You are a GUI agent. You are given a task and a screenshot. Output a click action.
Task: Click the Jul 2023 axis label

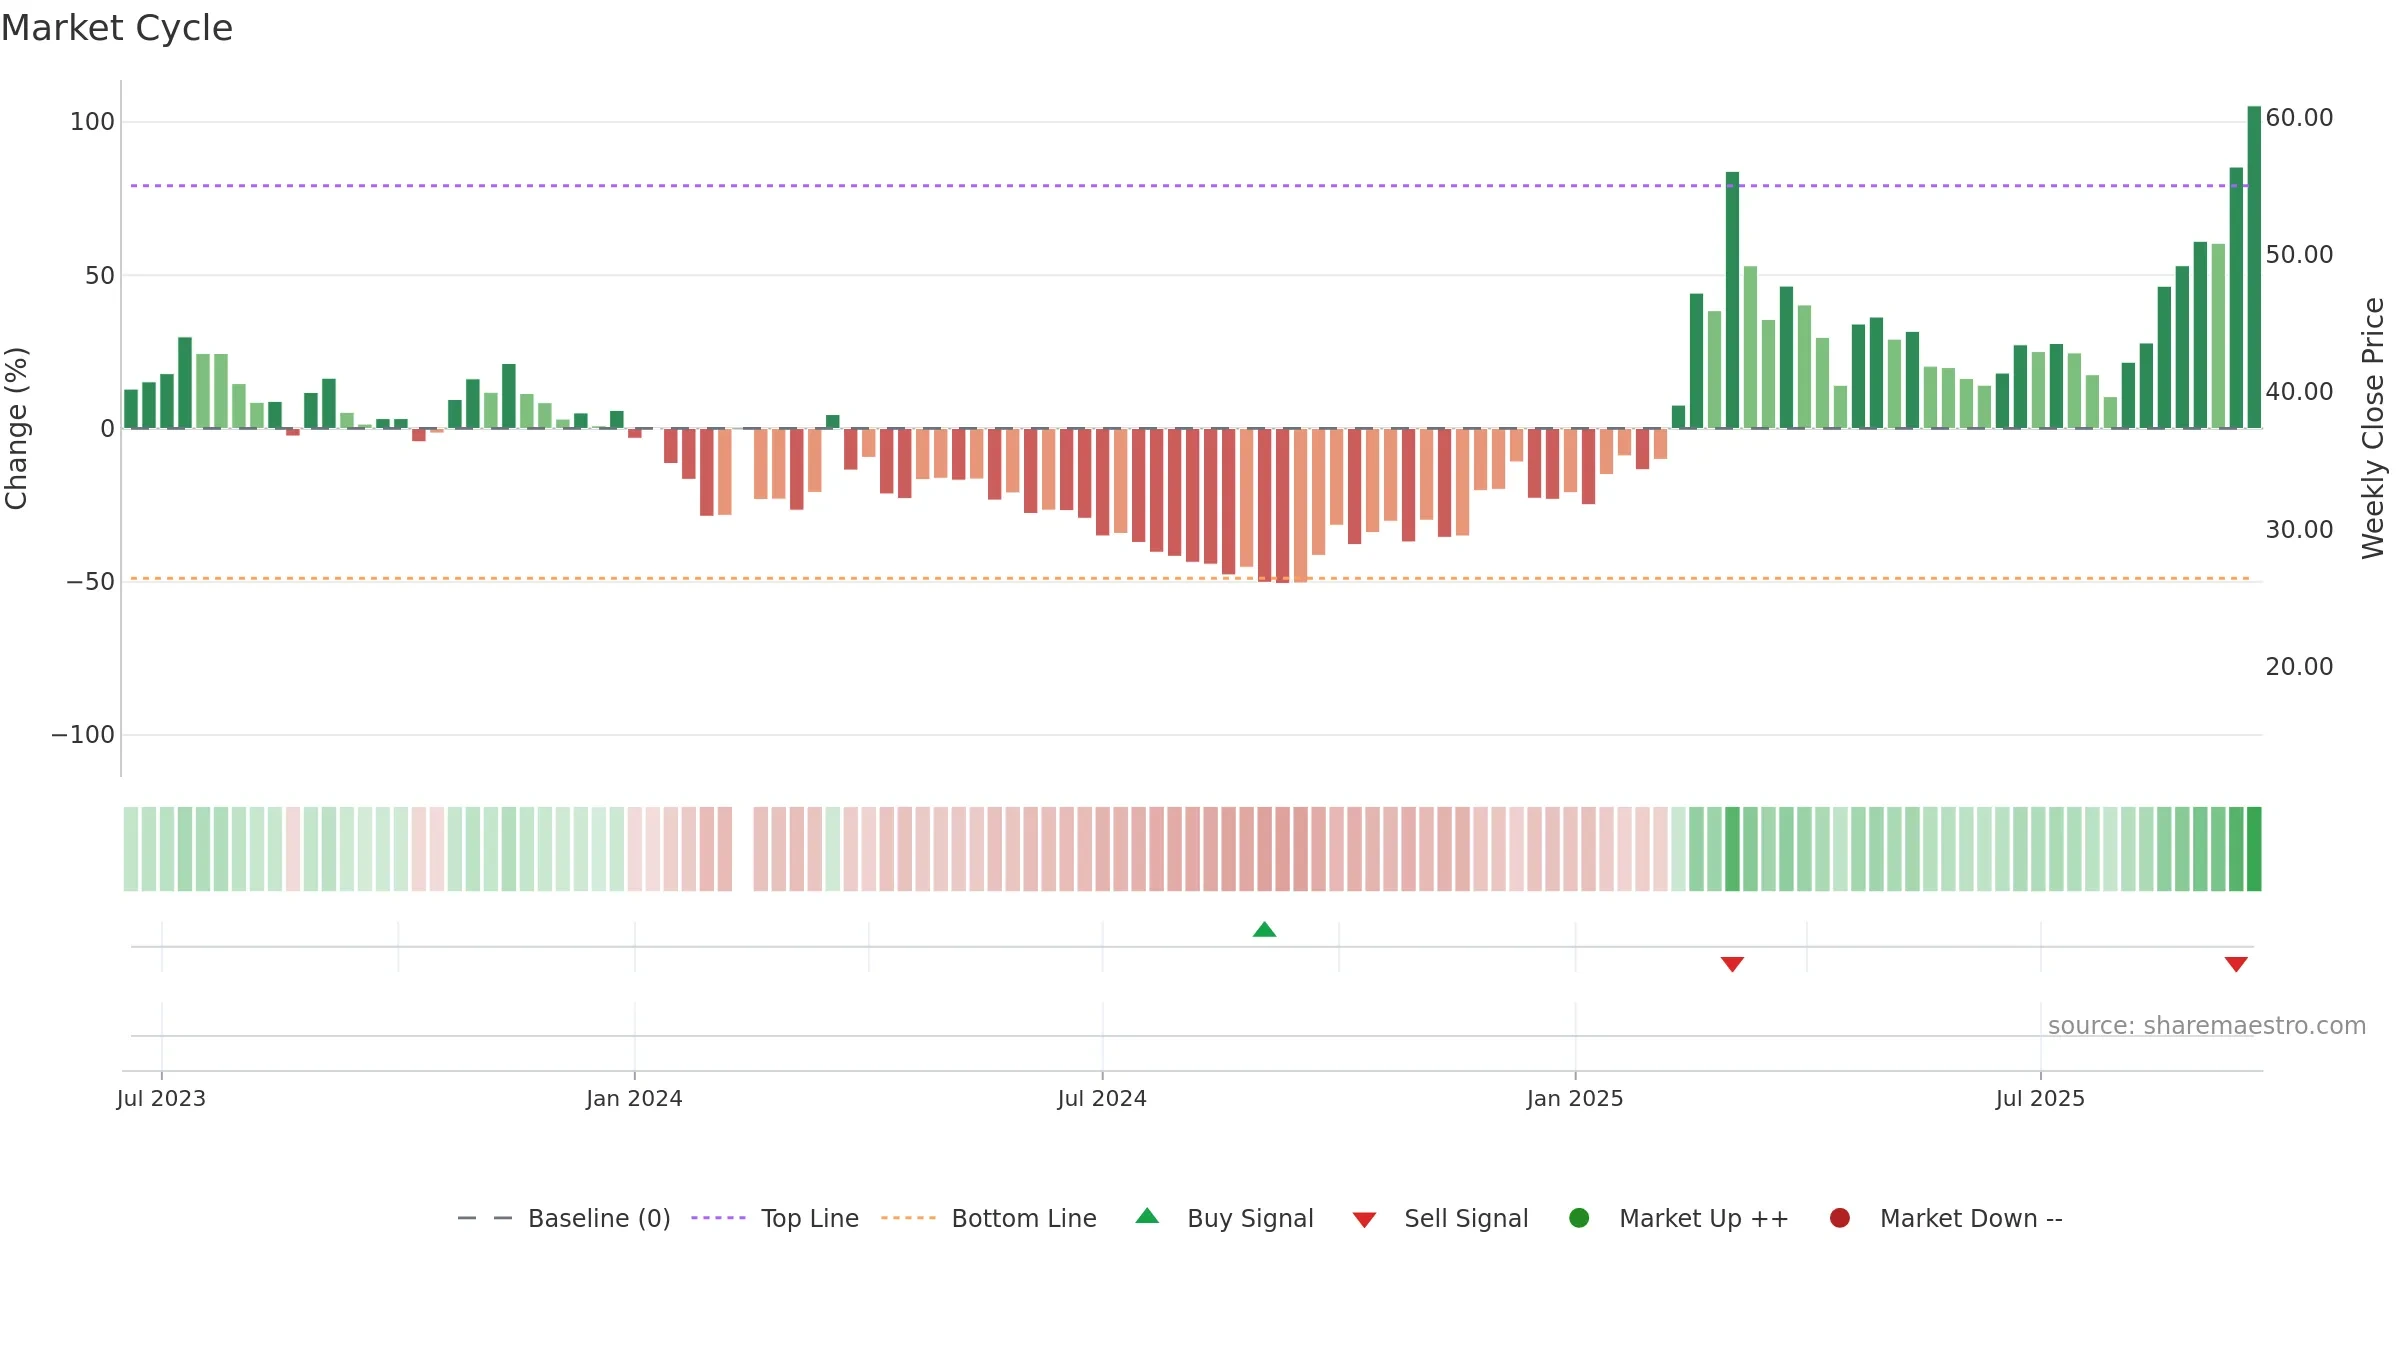pos(161,1099)
